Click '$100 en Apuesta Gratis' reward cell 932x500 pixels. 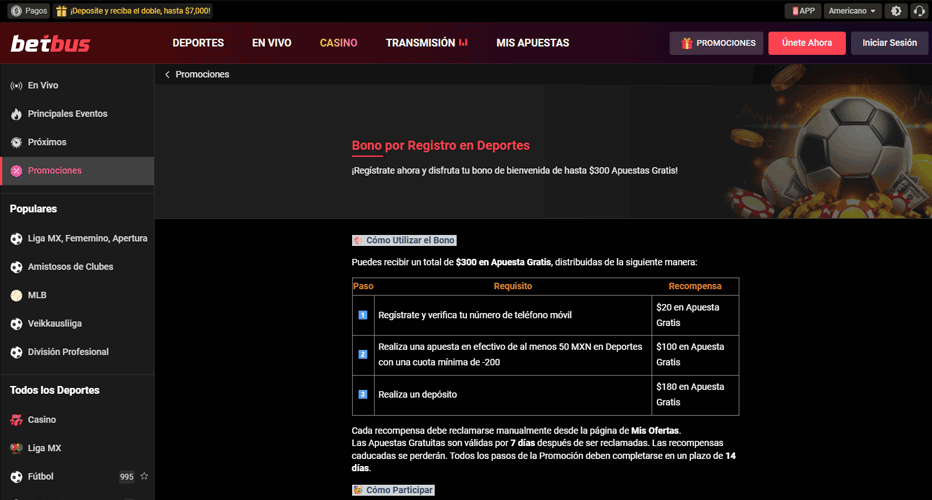695,354
